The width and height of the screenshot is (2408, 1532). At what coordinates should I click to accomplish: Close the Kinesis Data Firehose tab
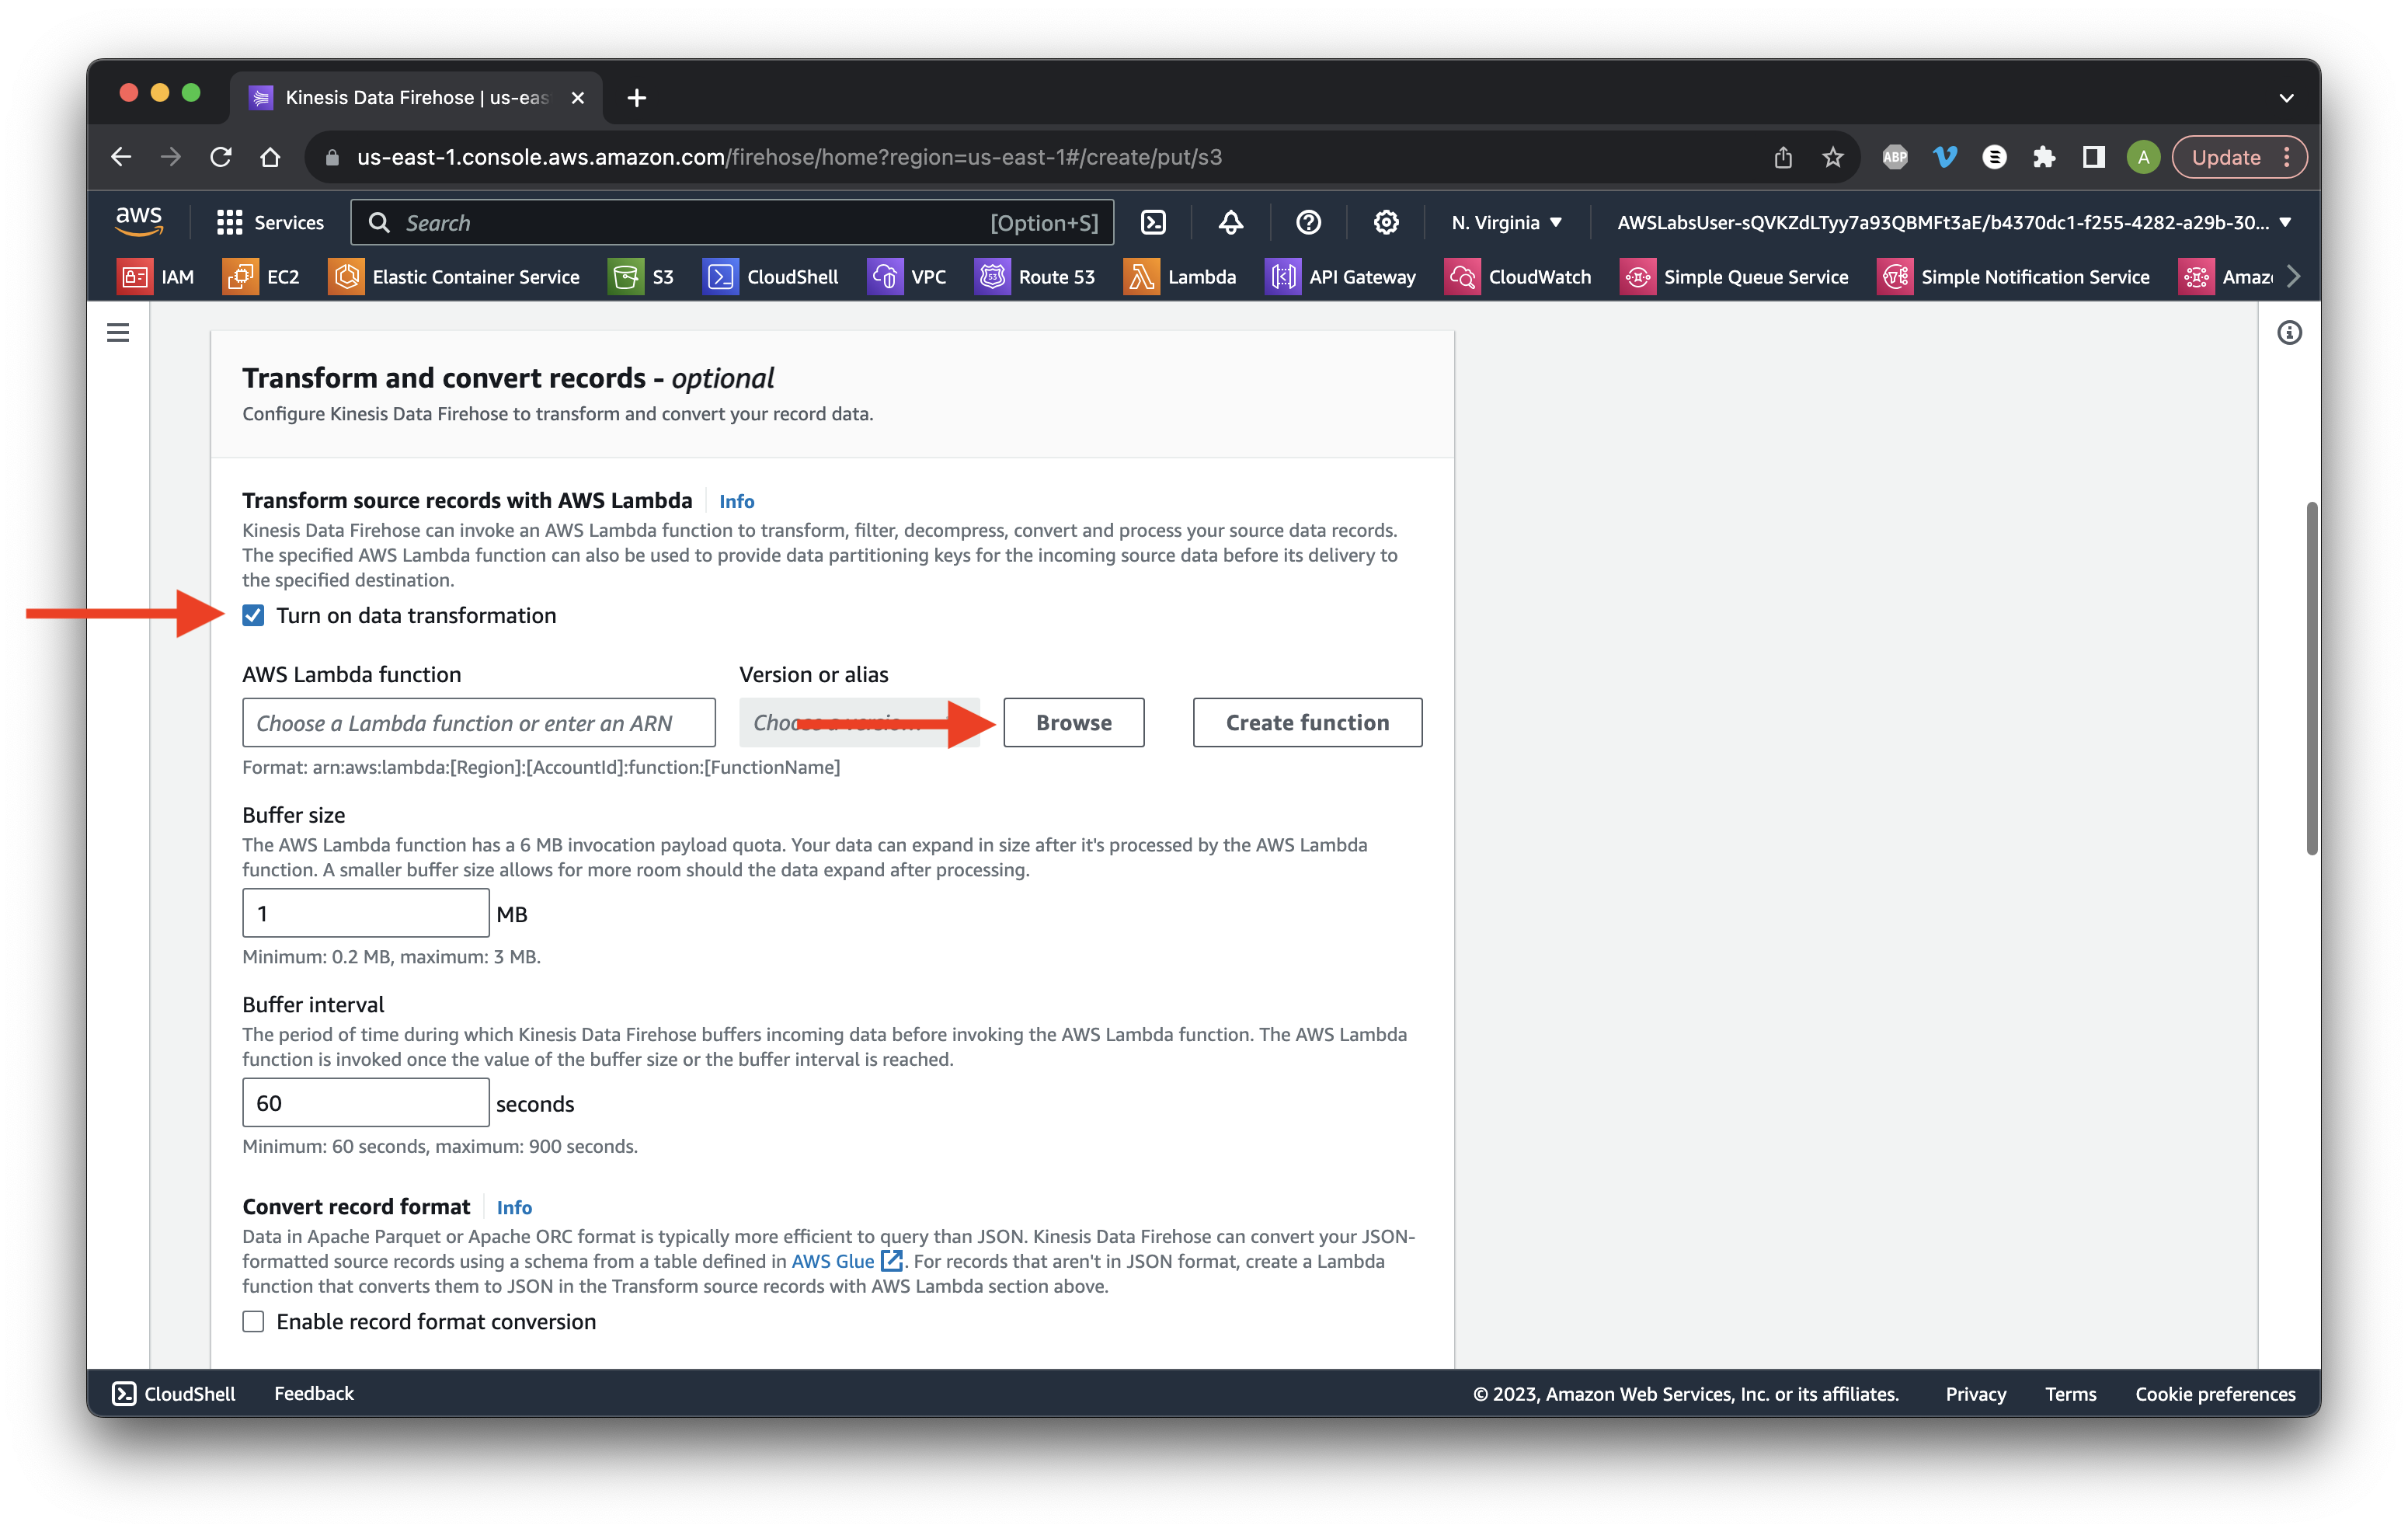click(577, 98)
